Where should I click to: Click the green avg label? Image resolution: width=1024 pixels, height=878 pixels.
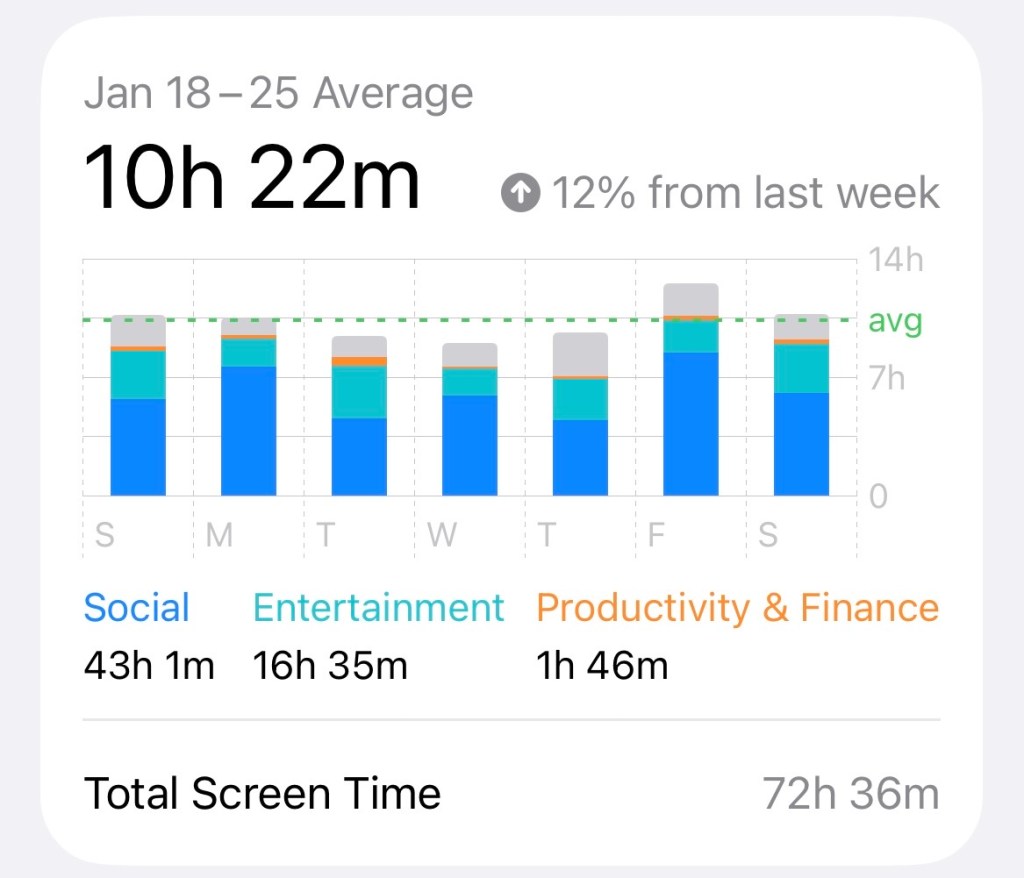point(895,322)
